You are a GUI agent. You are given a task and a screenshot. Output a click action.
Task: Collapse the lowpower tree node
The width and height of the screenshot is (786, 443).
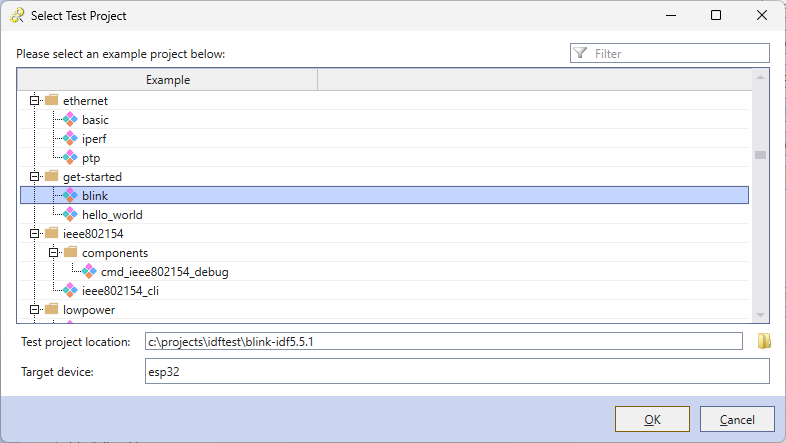point(34,310)
